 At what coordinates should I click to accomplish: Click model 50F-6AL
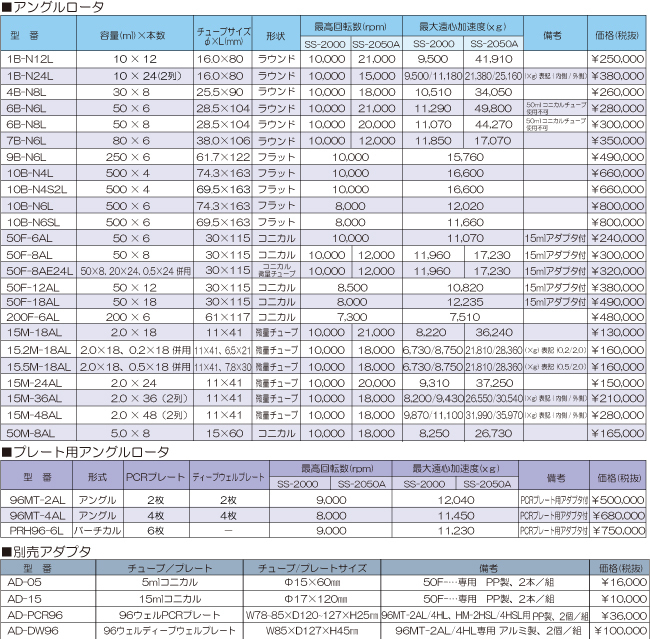29,238
